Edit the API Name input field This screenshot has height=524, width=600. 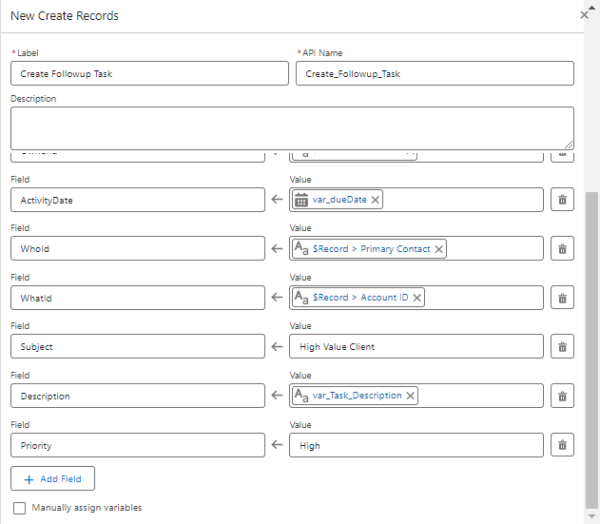coord(435,73)
